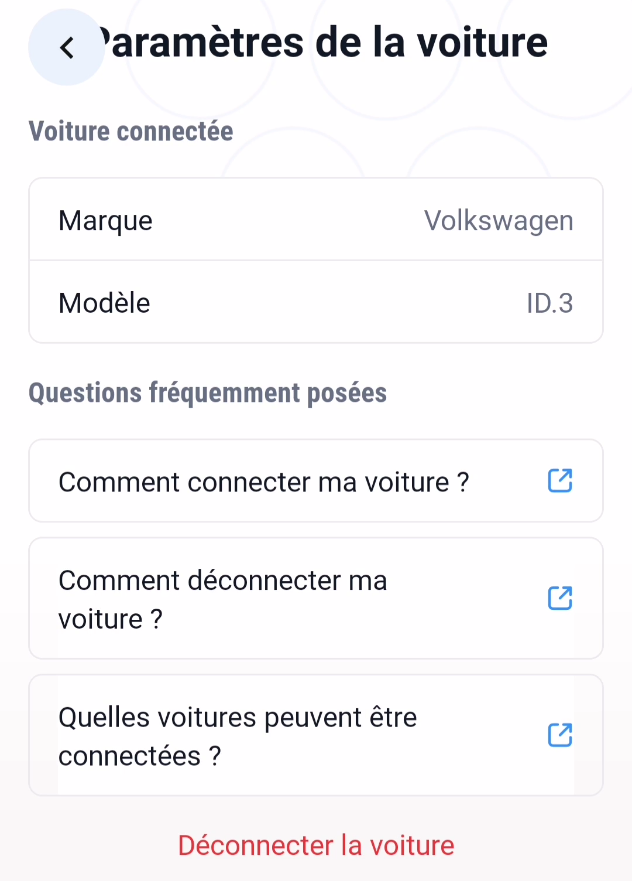Tap the ID.3 model value
Image resolution: width=632 pixels, height=881 pixels.
[x=549, y=303]
